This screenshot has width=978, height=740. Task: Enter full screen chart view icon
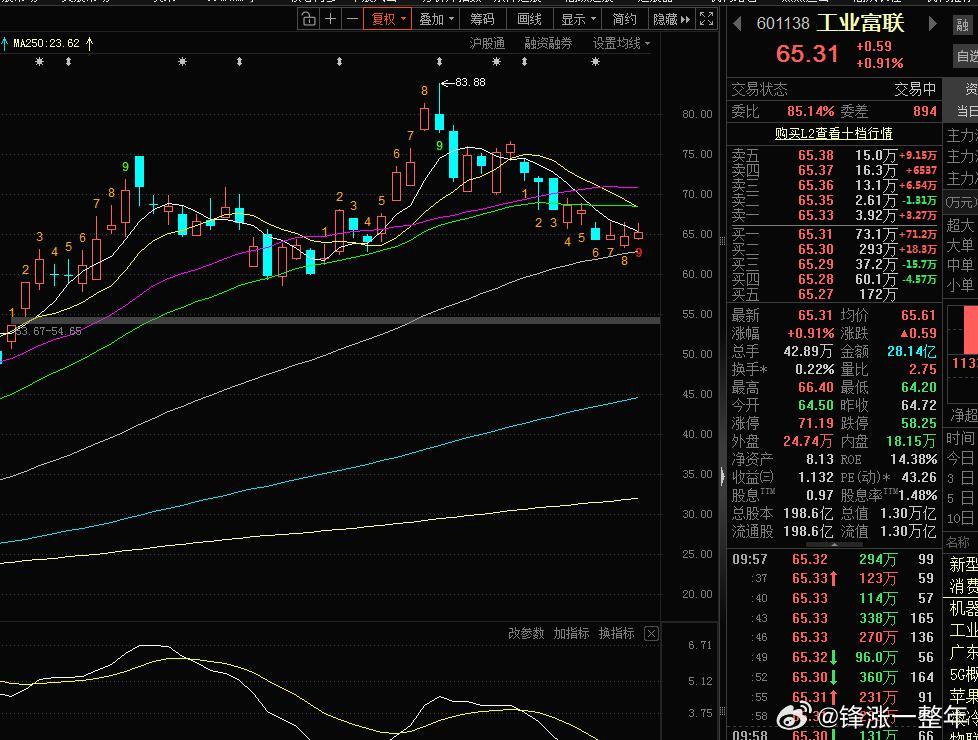click(x=706, y=19)
